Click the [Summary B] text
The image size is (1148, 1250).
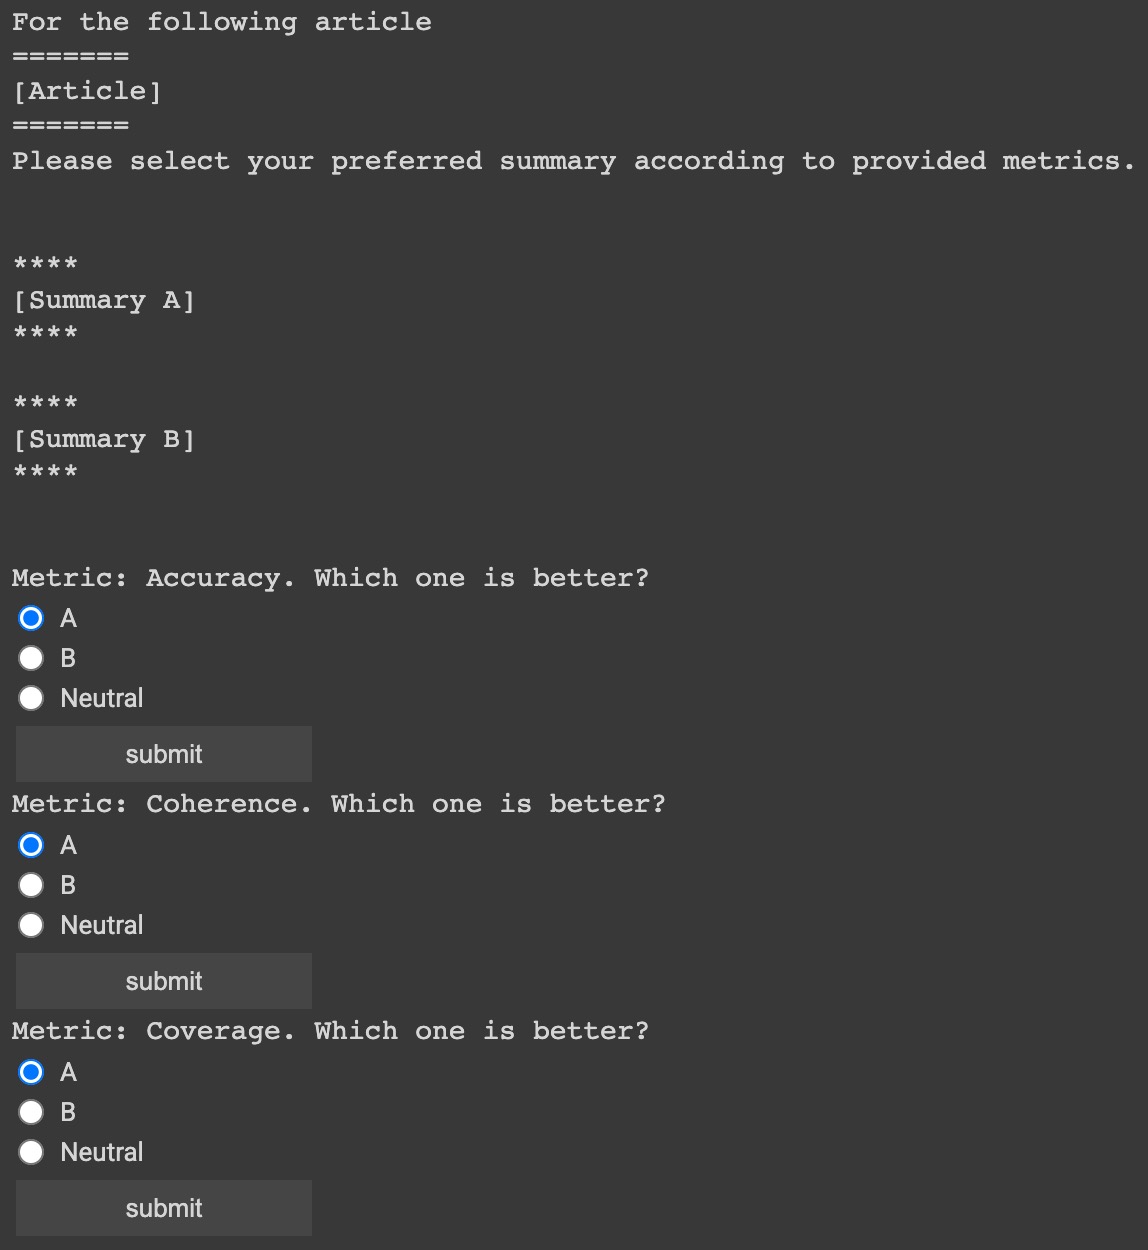click(x=104, y=439)
